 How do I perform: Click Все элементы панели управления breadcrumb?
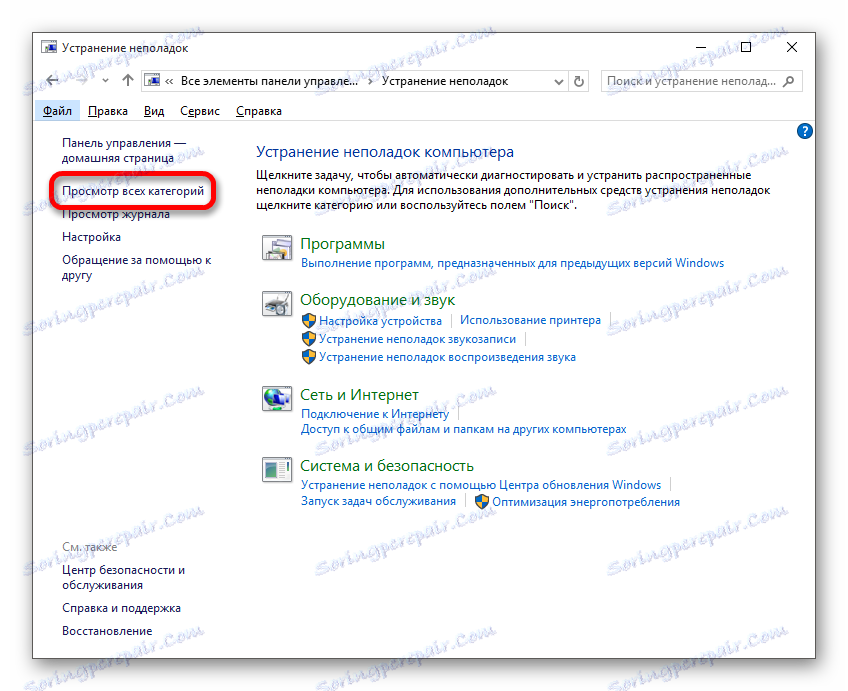(269, 81)
